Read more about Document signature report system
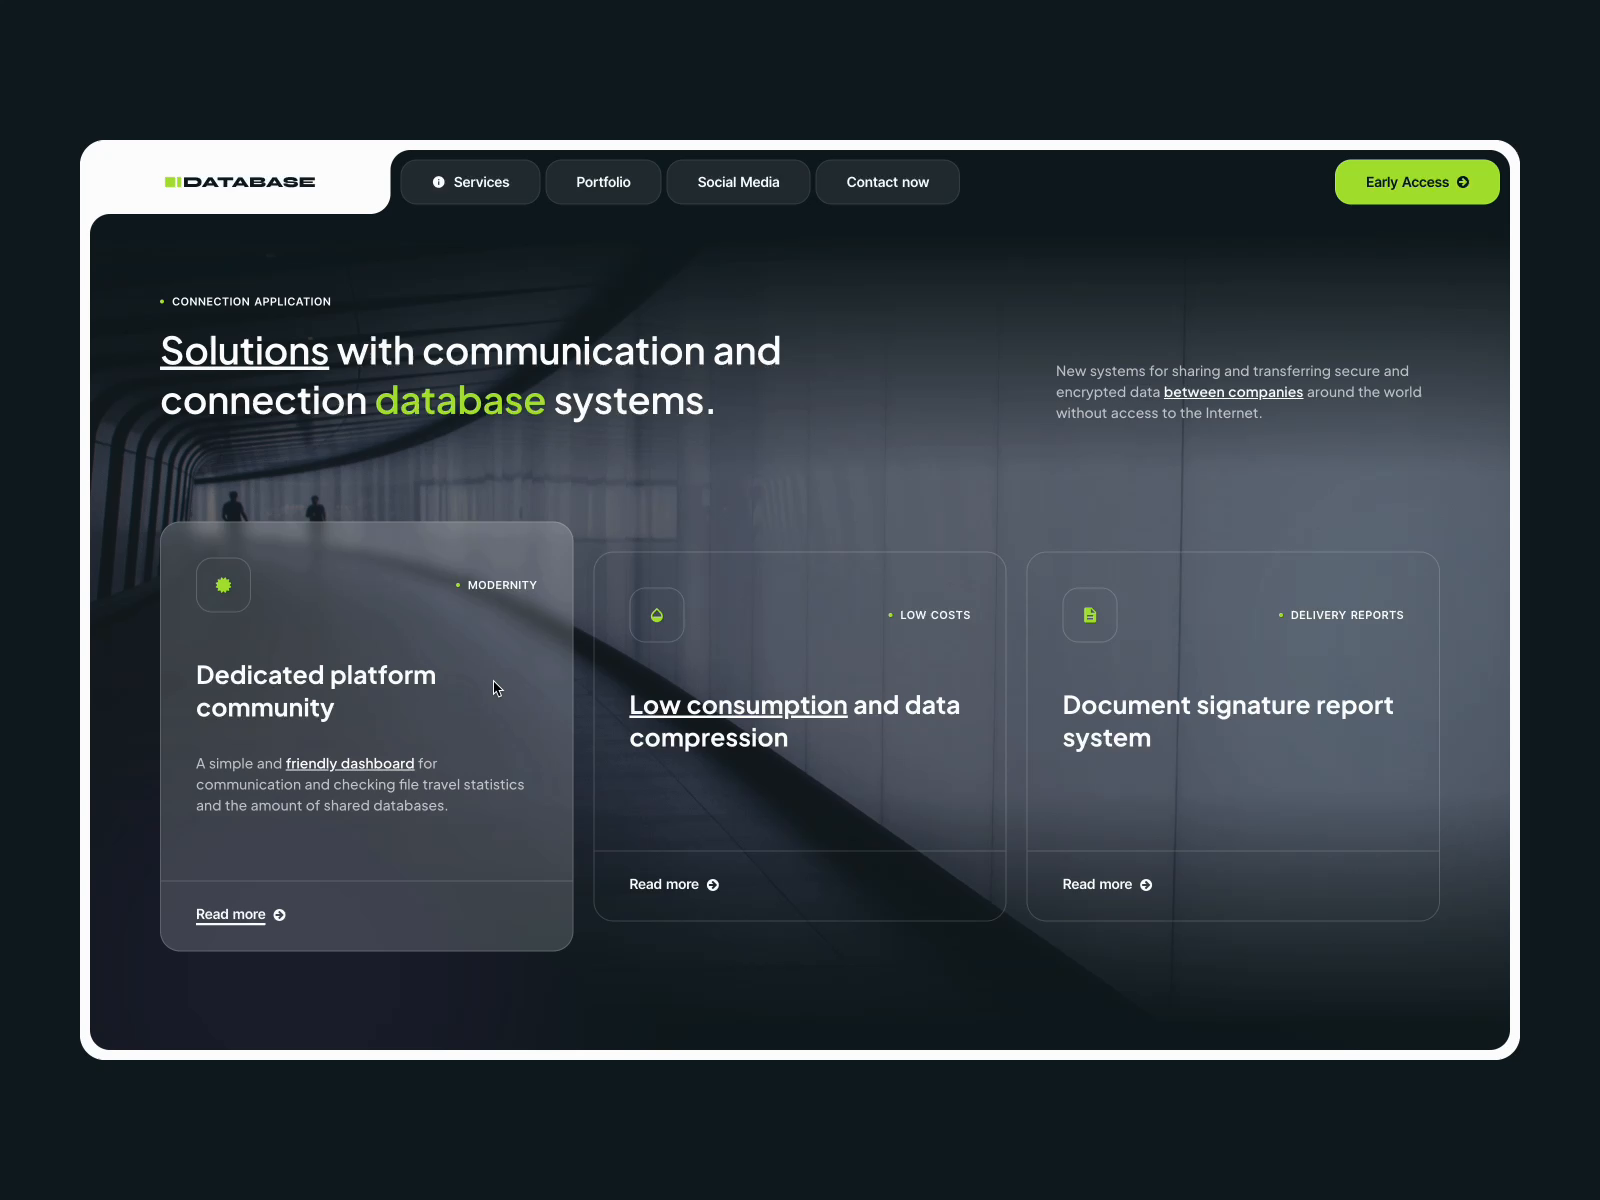 (x=1107, y=884)
